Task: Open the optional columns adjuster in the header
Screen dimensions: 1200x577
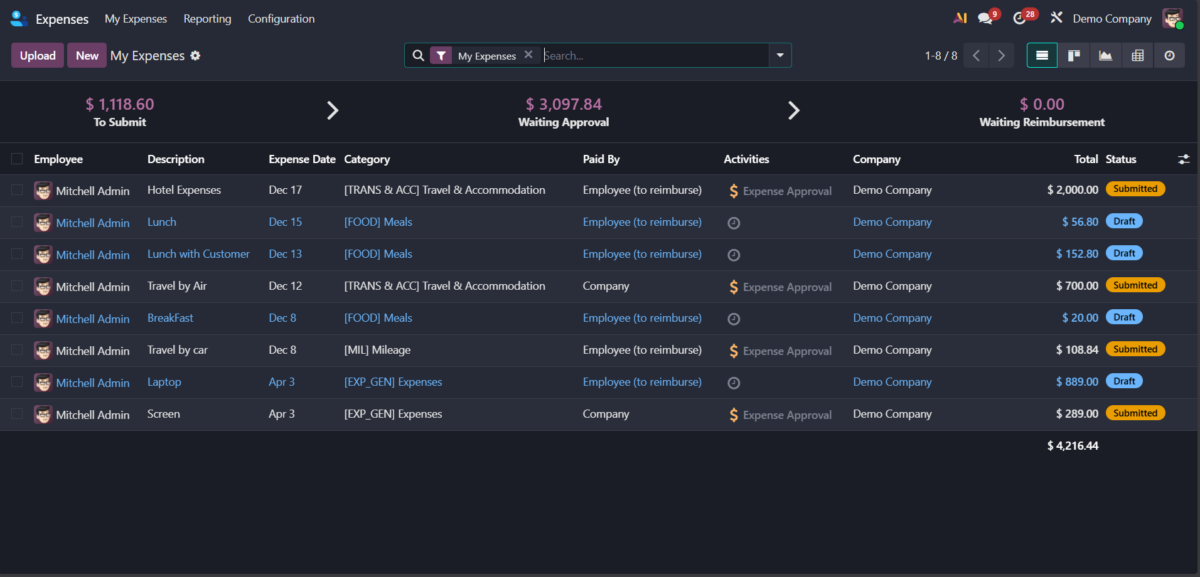Action: [1184, 159]
